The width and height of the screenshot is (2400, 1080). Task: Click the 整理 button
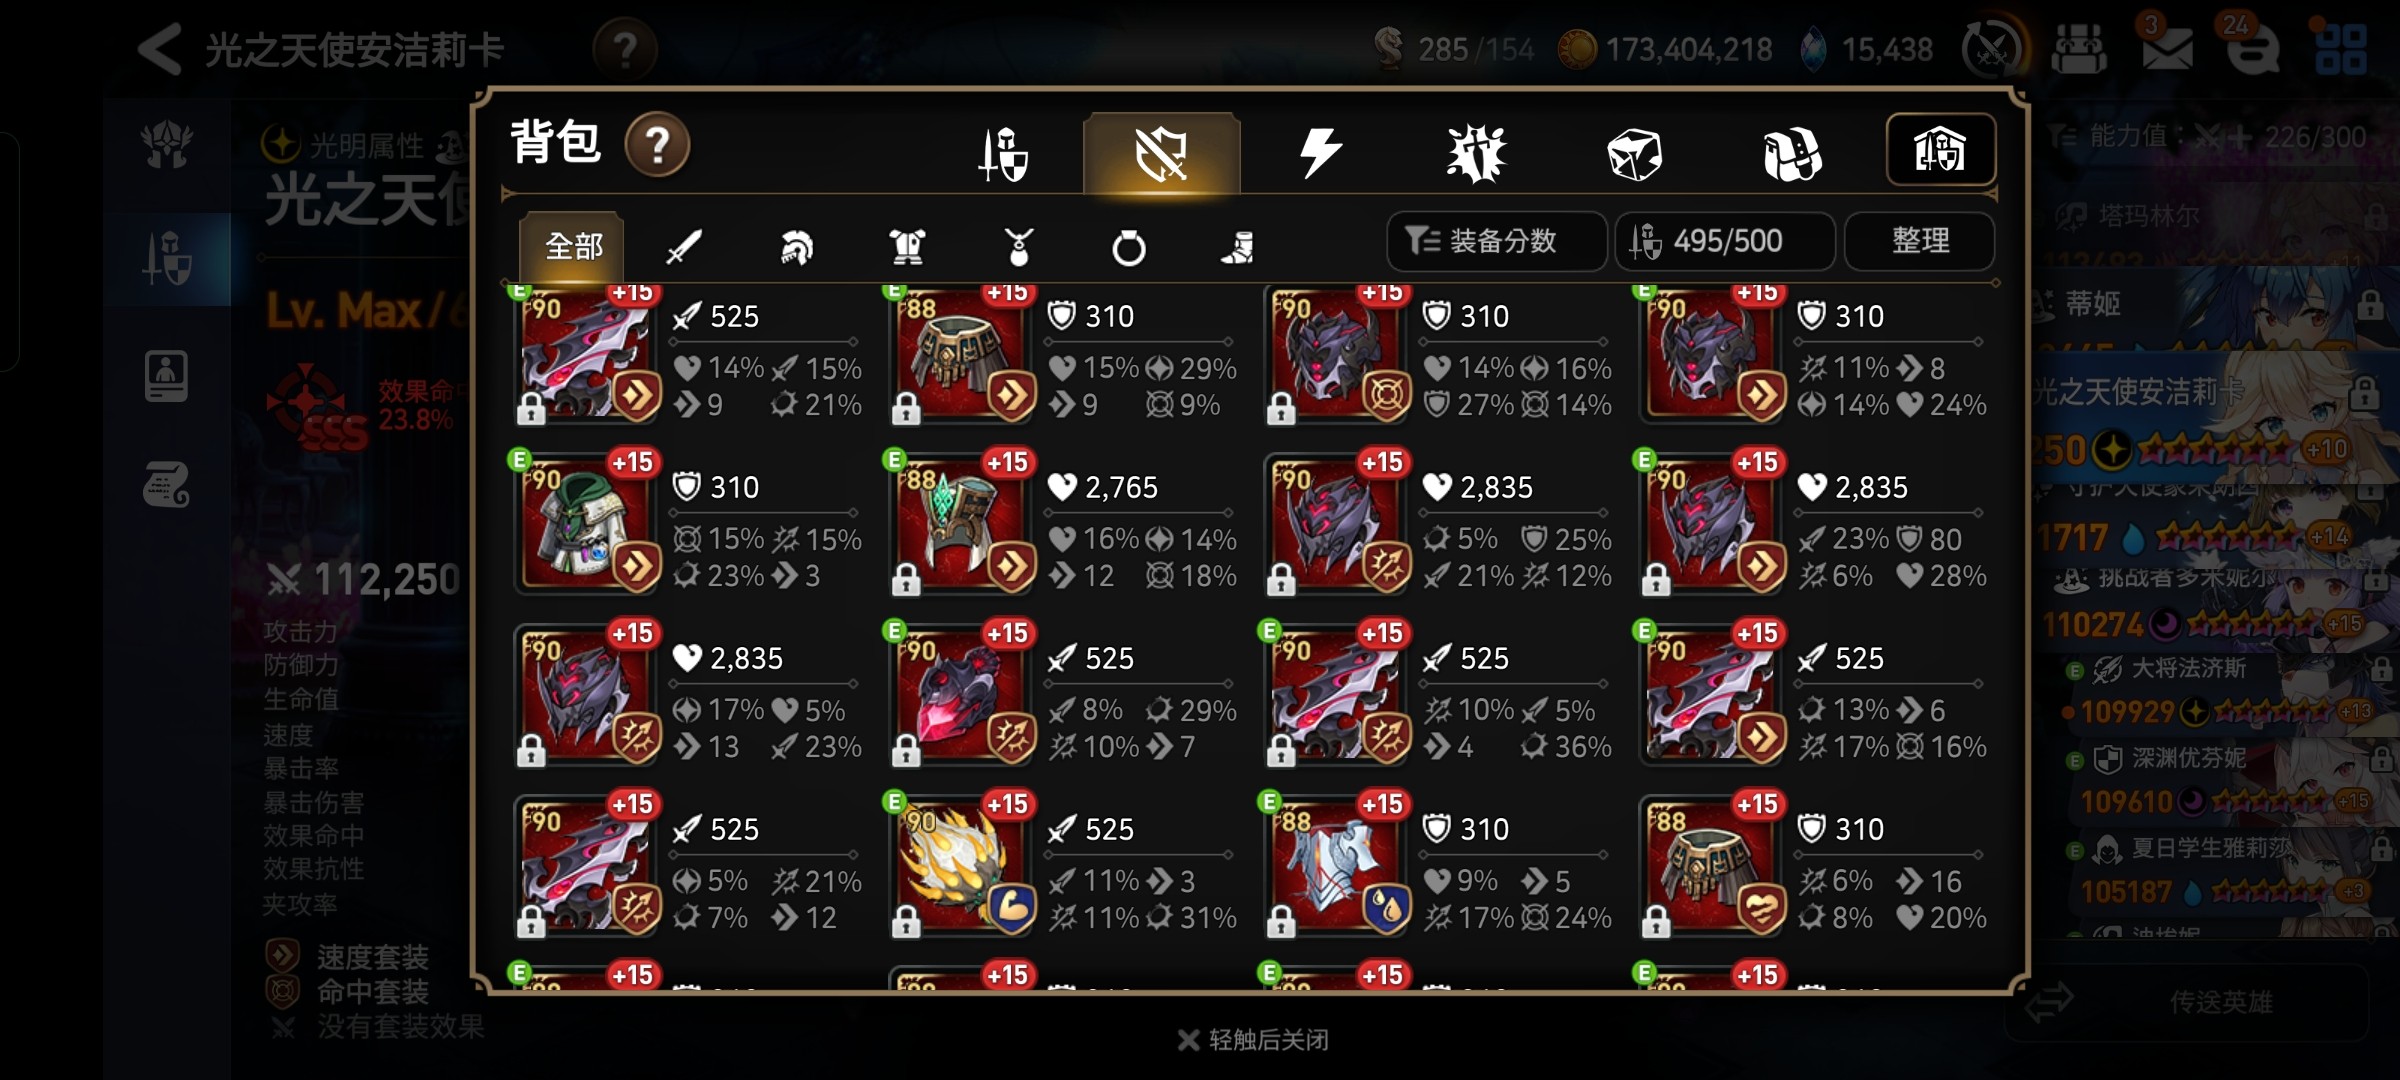point(1919,241)
